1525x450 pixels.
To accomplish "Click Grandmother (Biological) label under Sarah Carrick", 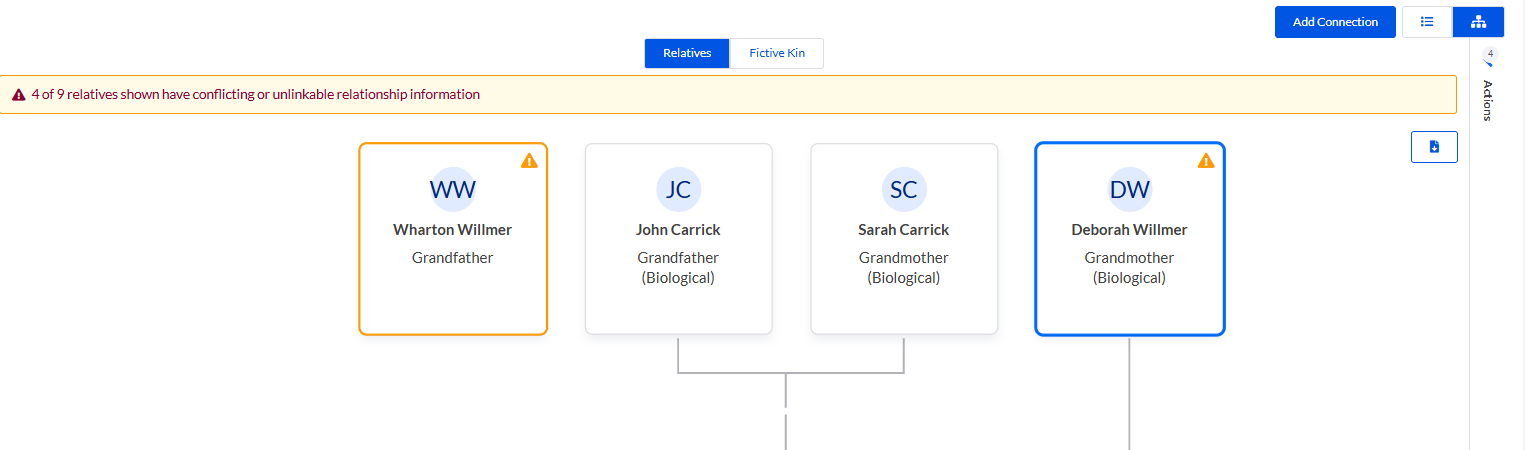I will coord(904,268).
